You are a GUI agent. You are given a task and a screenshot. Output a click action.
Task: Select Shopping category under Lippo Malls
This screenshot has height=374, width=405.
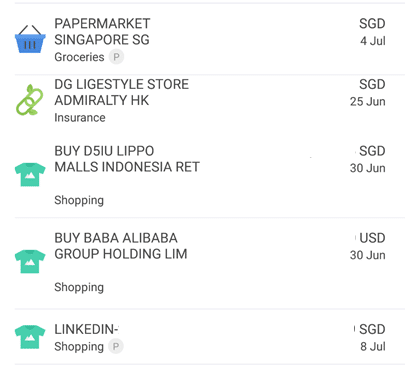79,201
